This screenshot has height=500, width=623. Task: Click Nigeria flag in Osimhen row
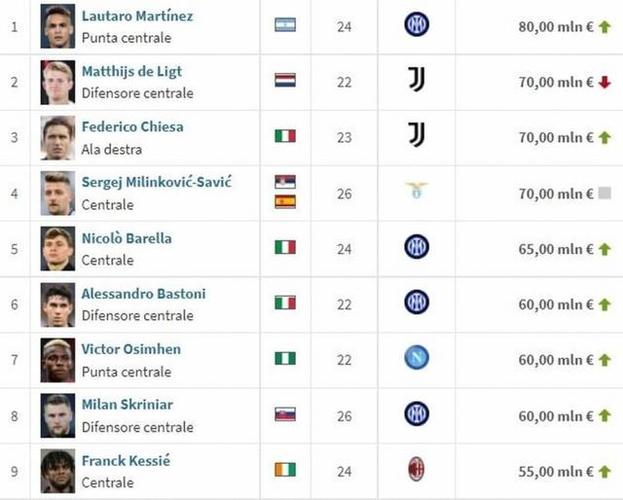285,359
